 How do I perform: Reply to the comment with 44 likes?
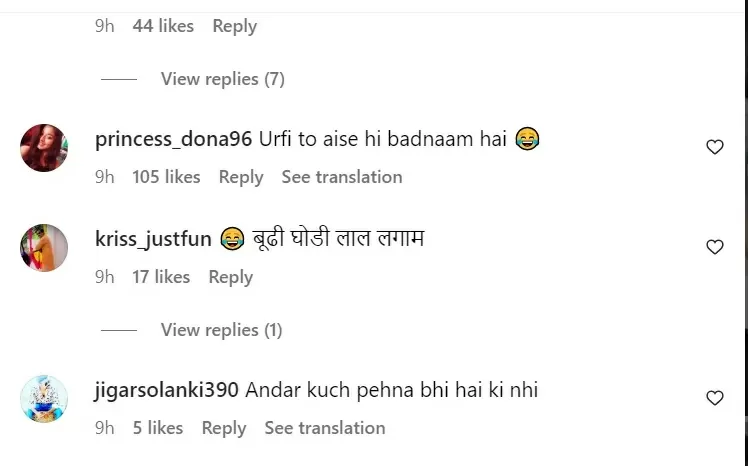(x=234, y=26)
